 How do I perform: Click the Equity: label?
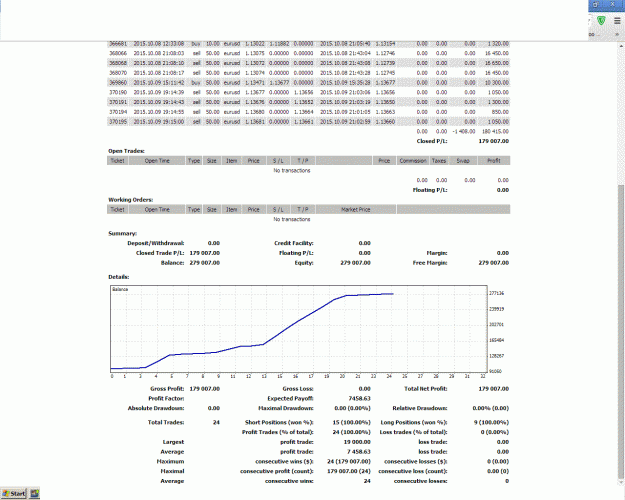(x=304, y=263)
